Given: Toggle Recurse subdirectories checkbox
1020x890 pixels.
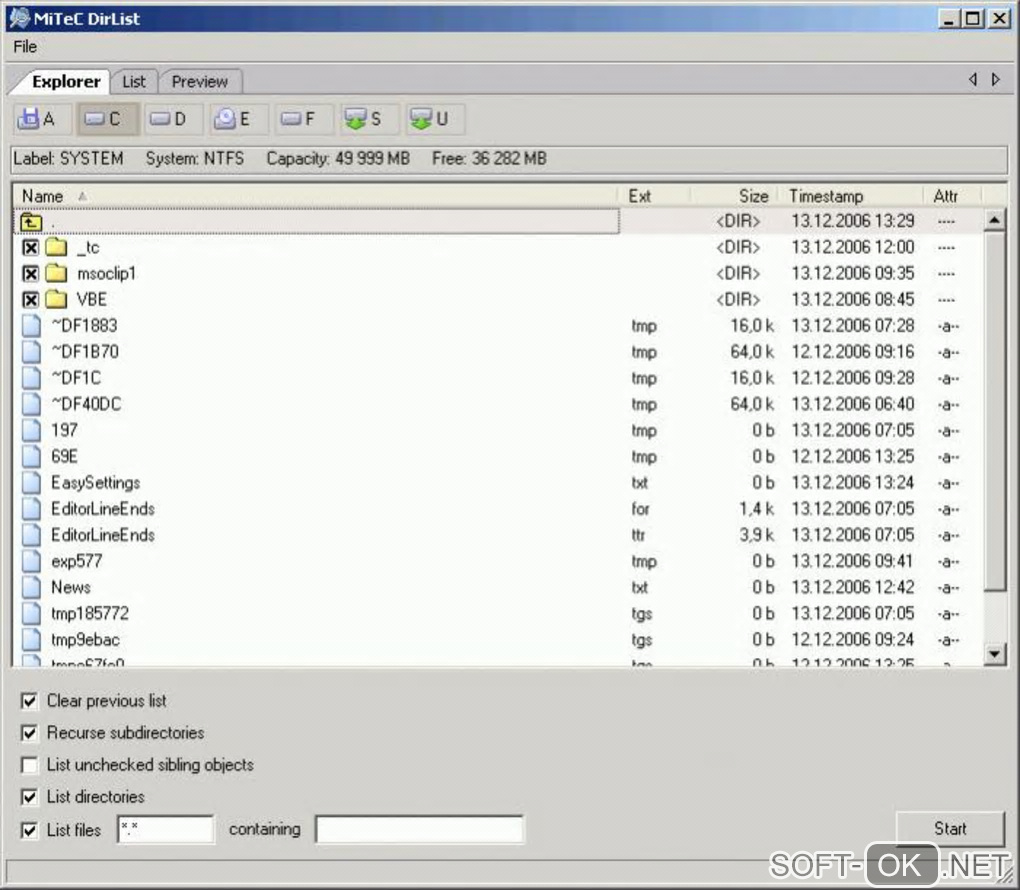Looking at the screenshot, I should click(x=29, y=733).
